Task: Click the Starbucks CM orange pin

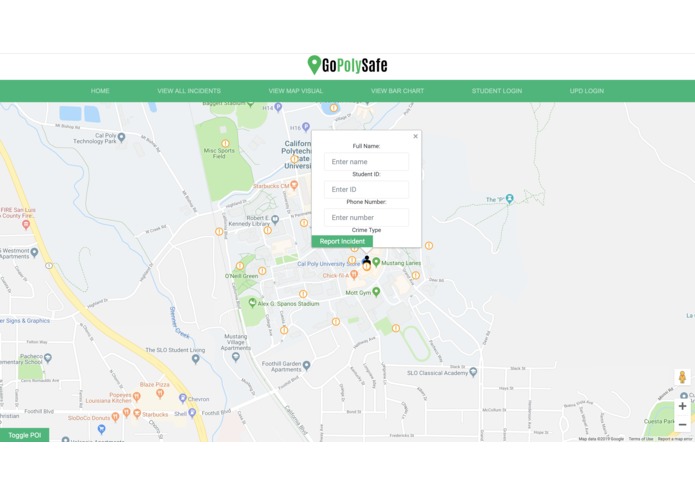Action: [294, 185]
